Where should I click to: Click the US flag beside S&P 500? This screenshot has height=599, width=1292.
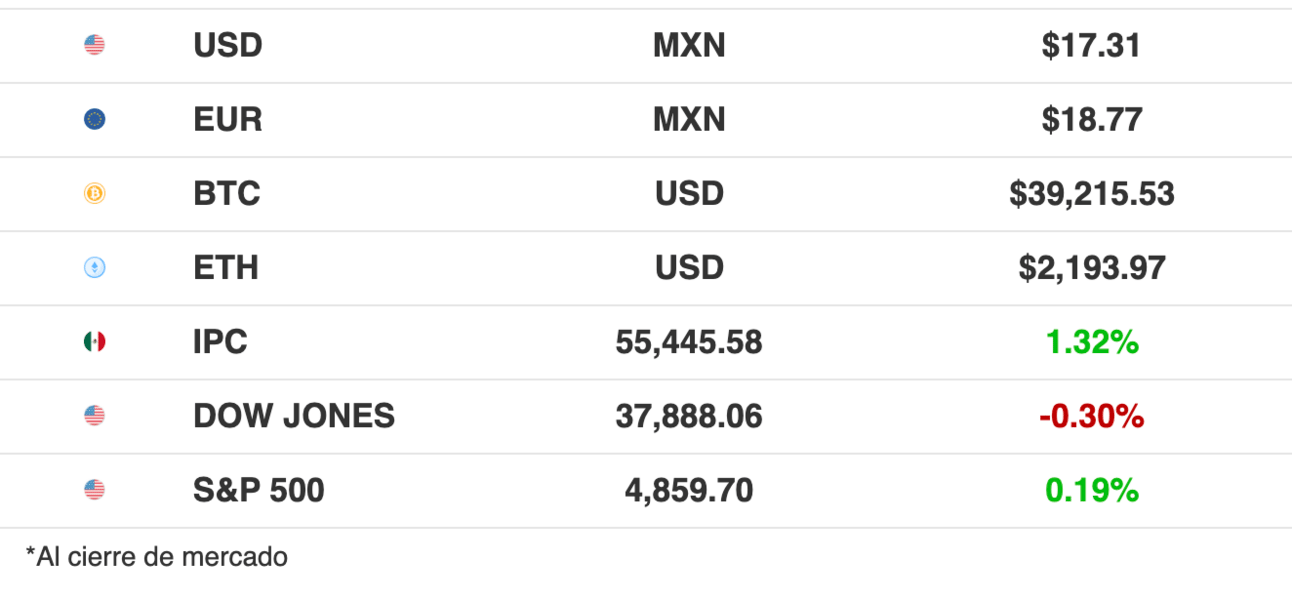(x=94, y=490)
